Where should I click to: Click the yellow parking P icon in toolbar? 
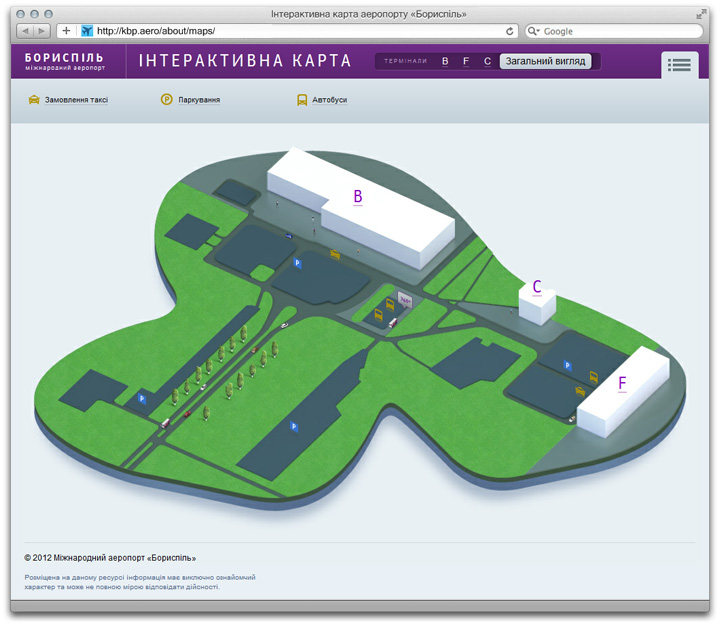pyautogui.click(x=166, y=100)
